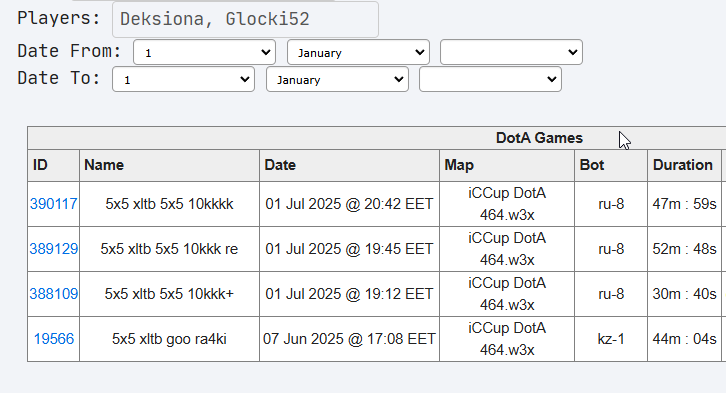Select the 47m : 59s duration cell
The width and height of the screenshot is (726, 393).
pyautogui.click(x=684, y=204)
